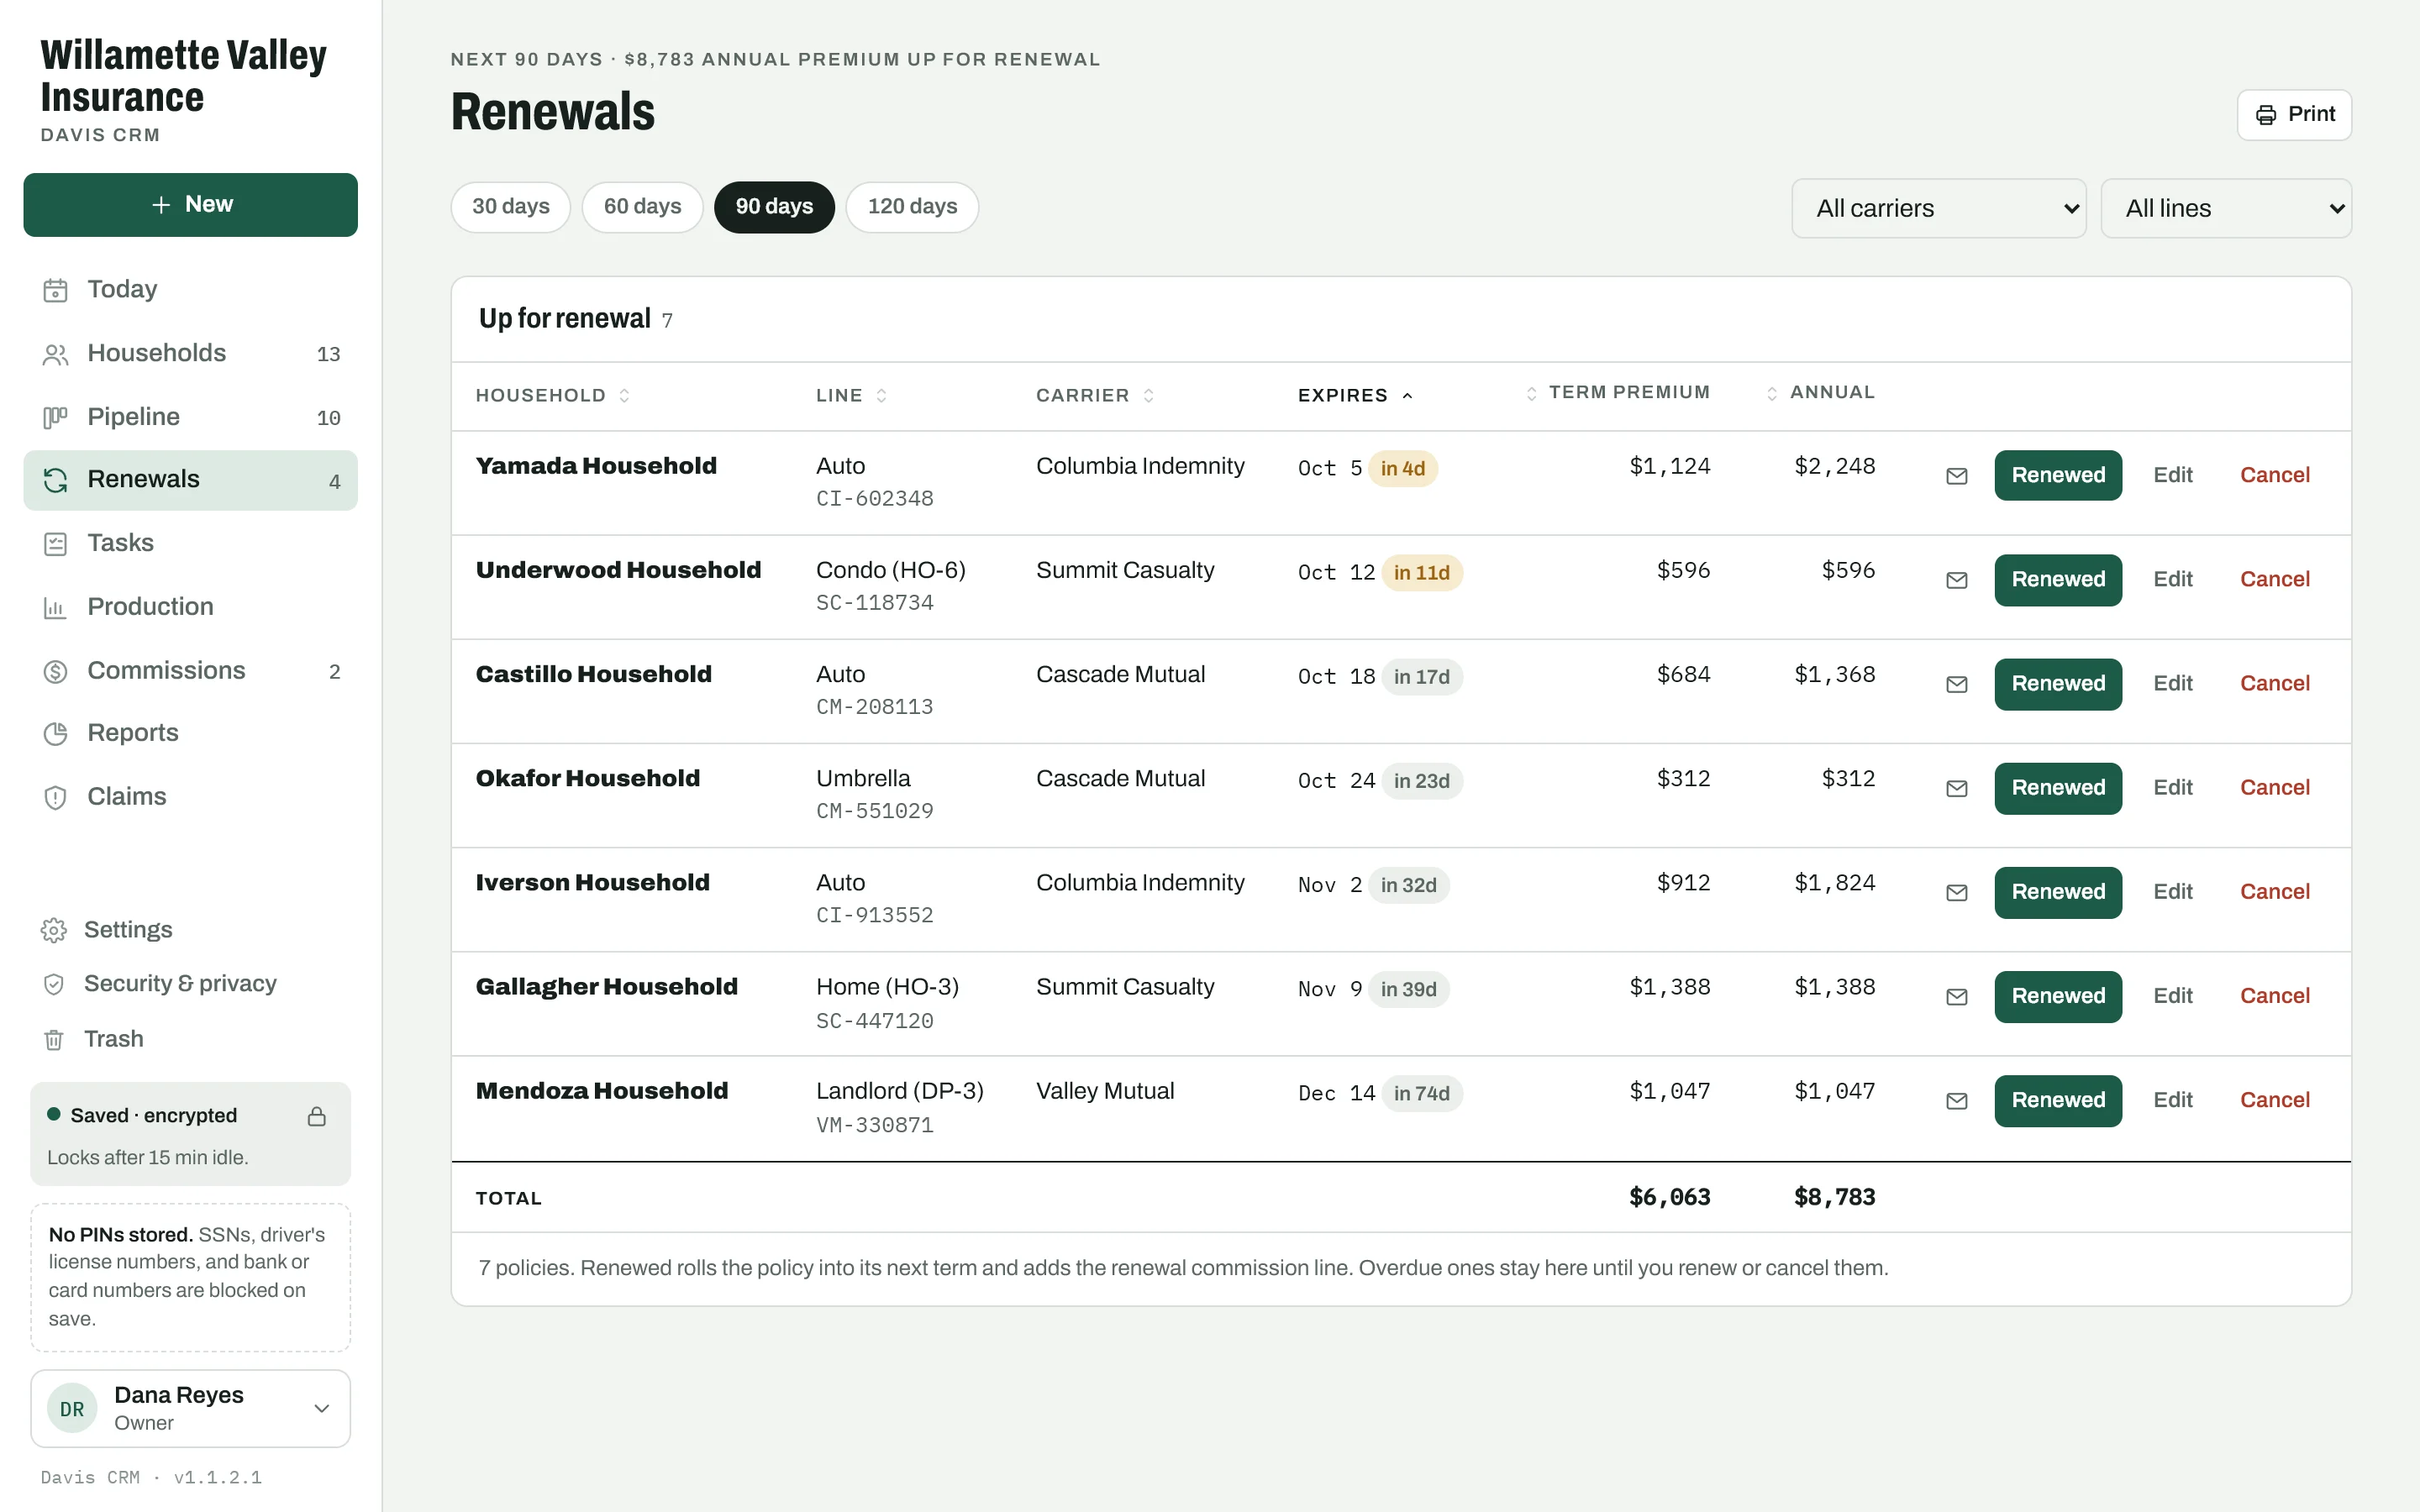Viewport: 2420px width, 1512px height.
Task: Edit the Okafor Household umbrella policy
Action: tap(2172, 788)
